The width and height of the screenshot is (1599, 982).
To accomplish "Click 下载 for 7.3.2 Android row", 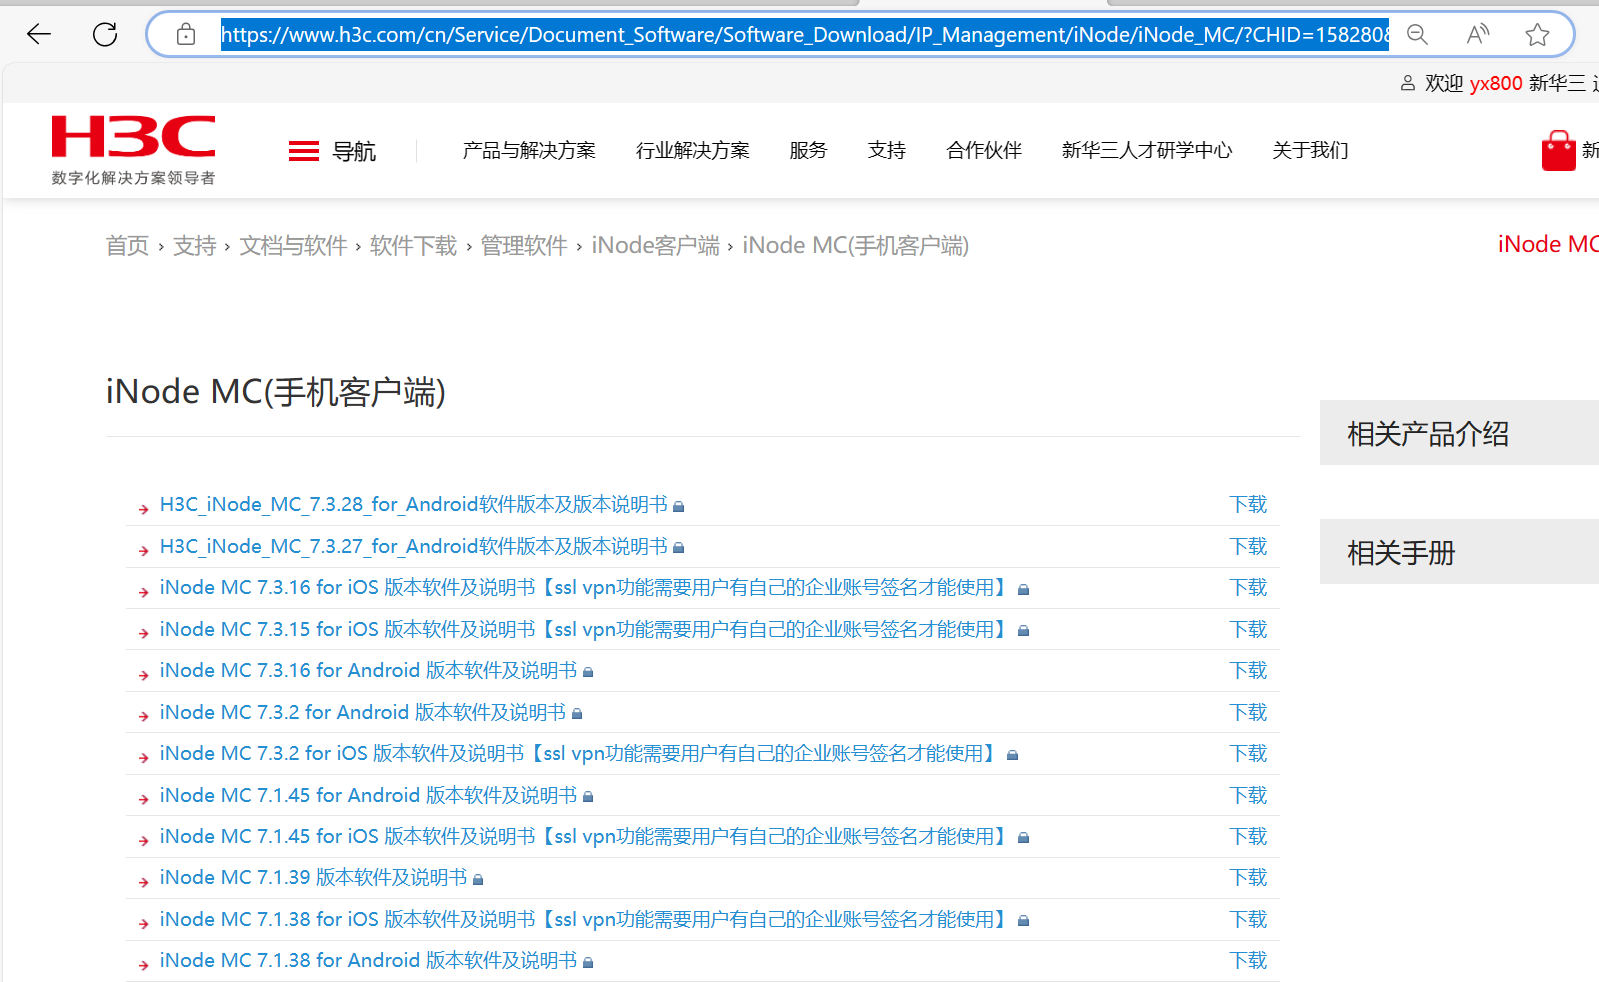I will coord(1248,713).
